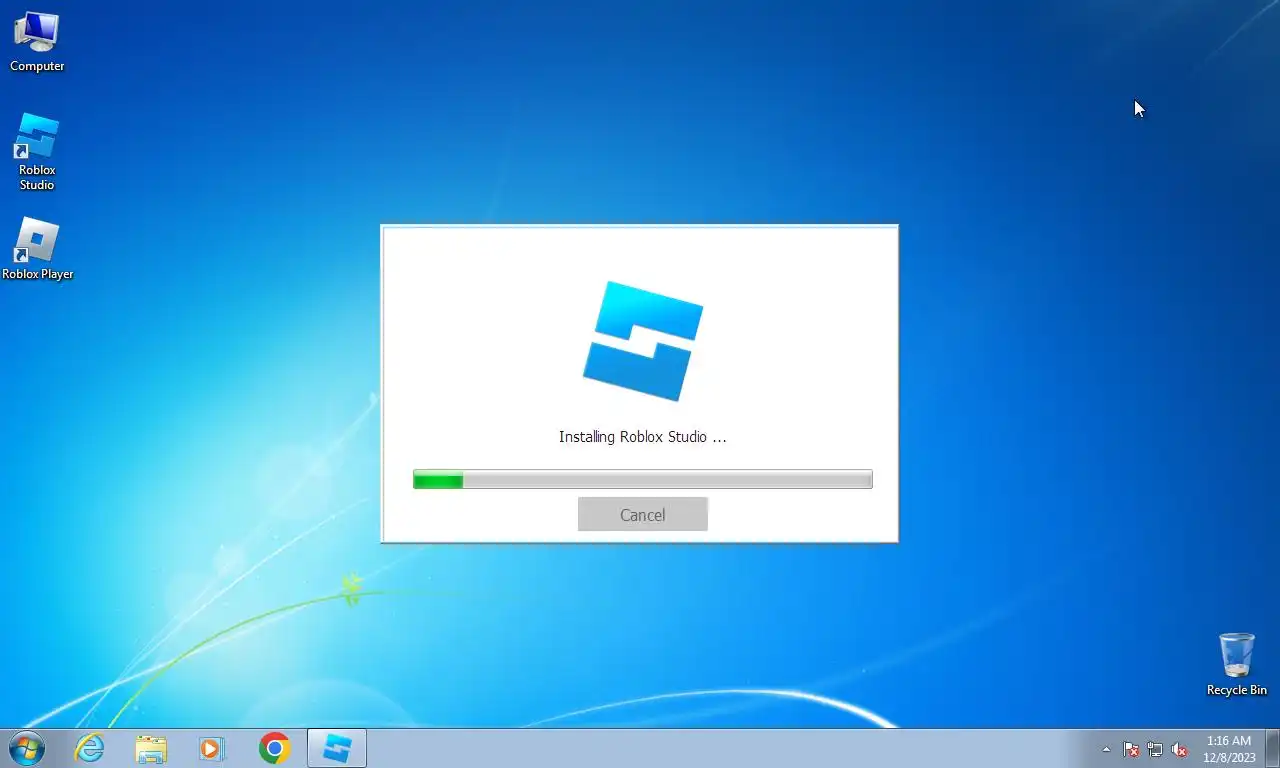
Task: Select the Roblox Player desktop shortcut
Action: coord(37,250)
